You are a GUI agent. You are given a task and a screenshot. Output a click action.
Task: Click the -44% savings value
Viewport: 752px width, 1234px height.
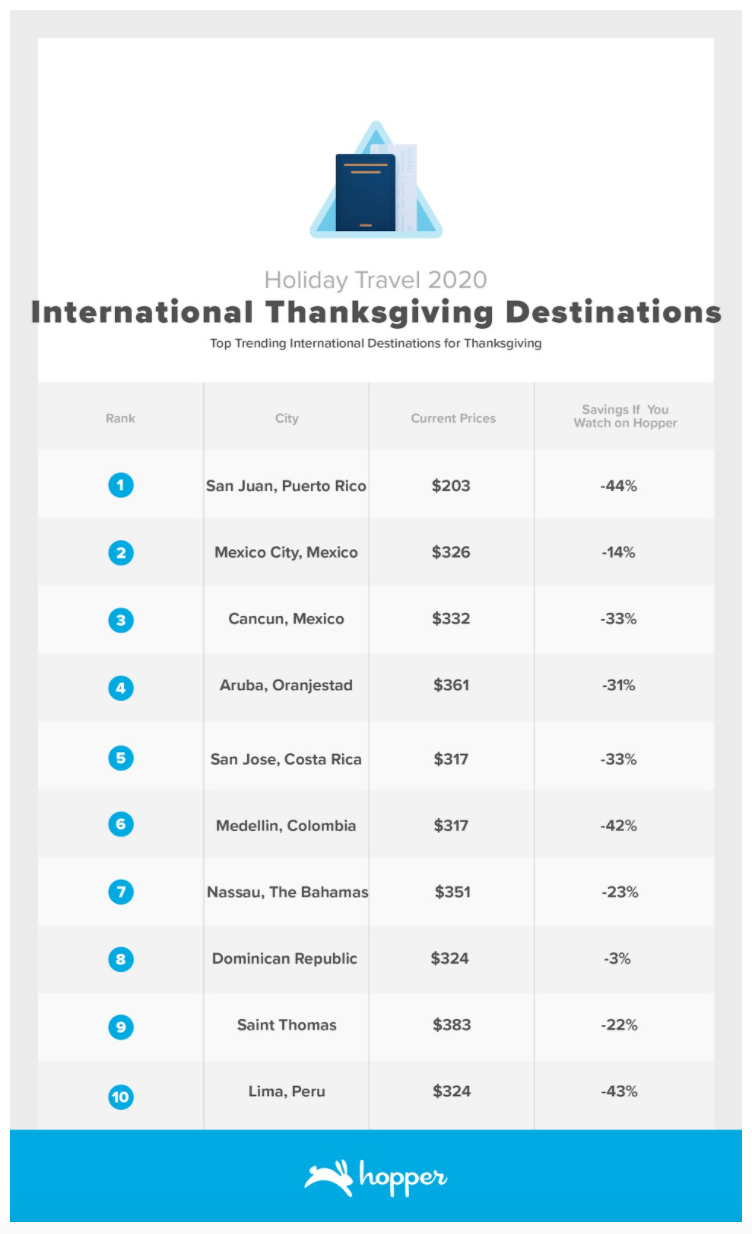[619, 486]
